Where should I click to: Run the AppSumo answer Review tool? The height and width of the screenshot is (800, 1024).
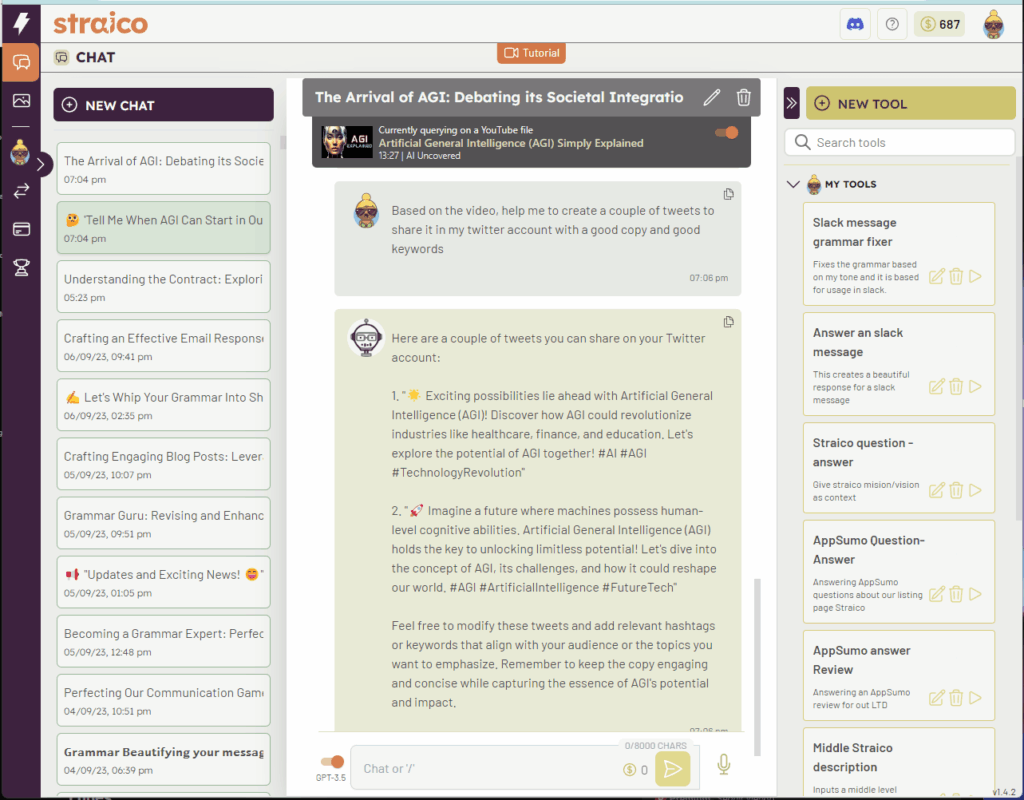click(976, 698)
